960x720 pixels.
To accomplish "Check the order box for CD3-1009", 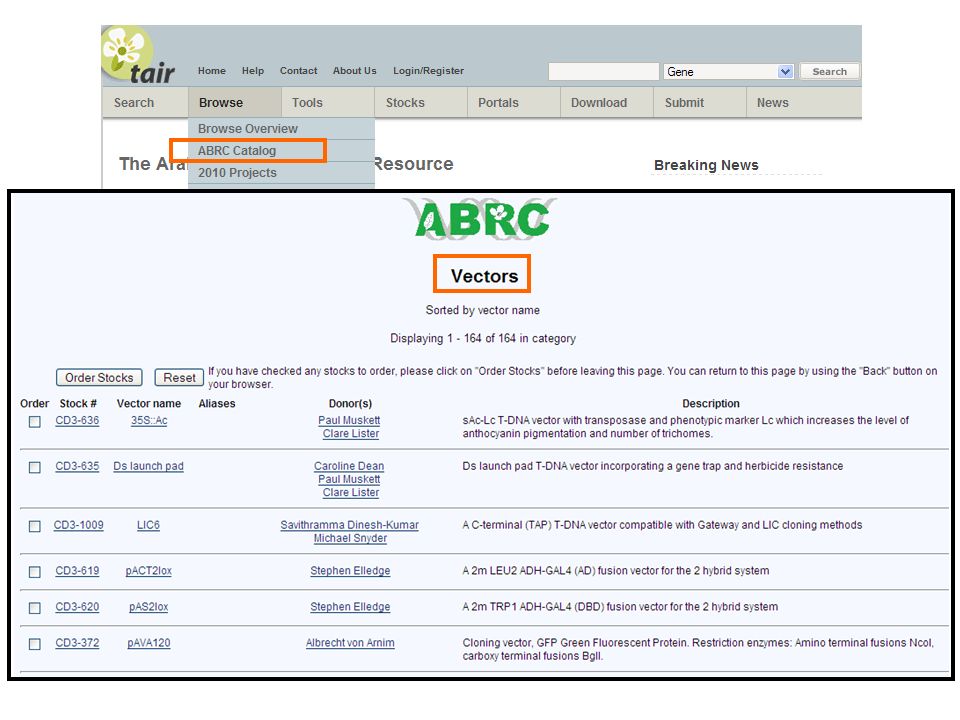I will 35,526.
